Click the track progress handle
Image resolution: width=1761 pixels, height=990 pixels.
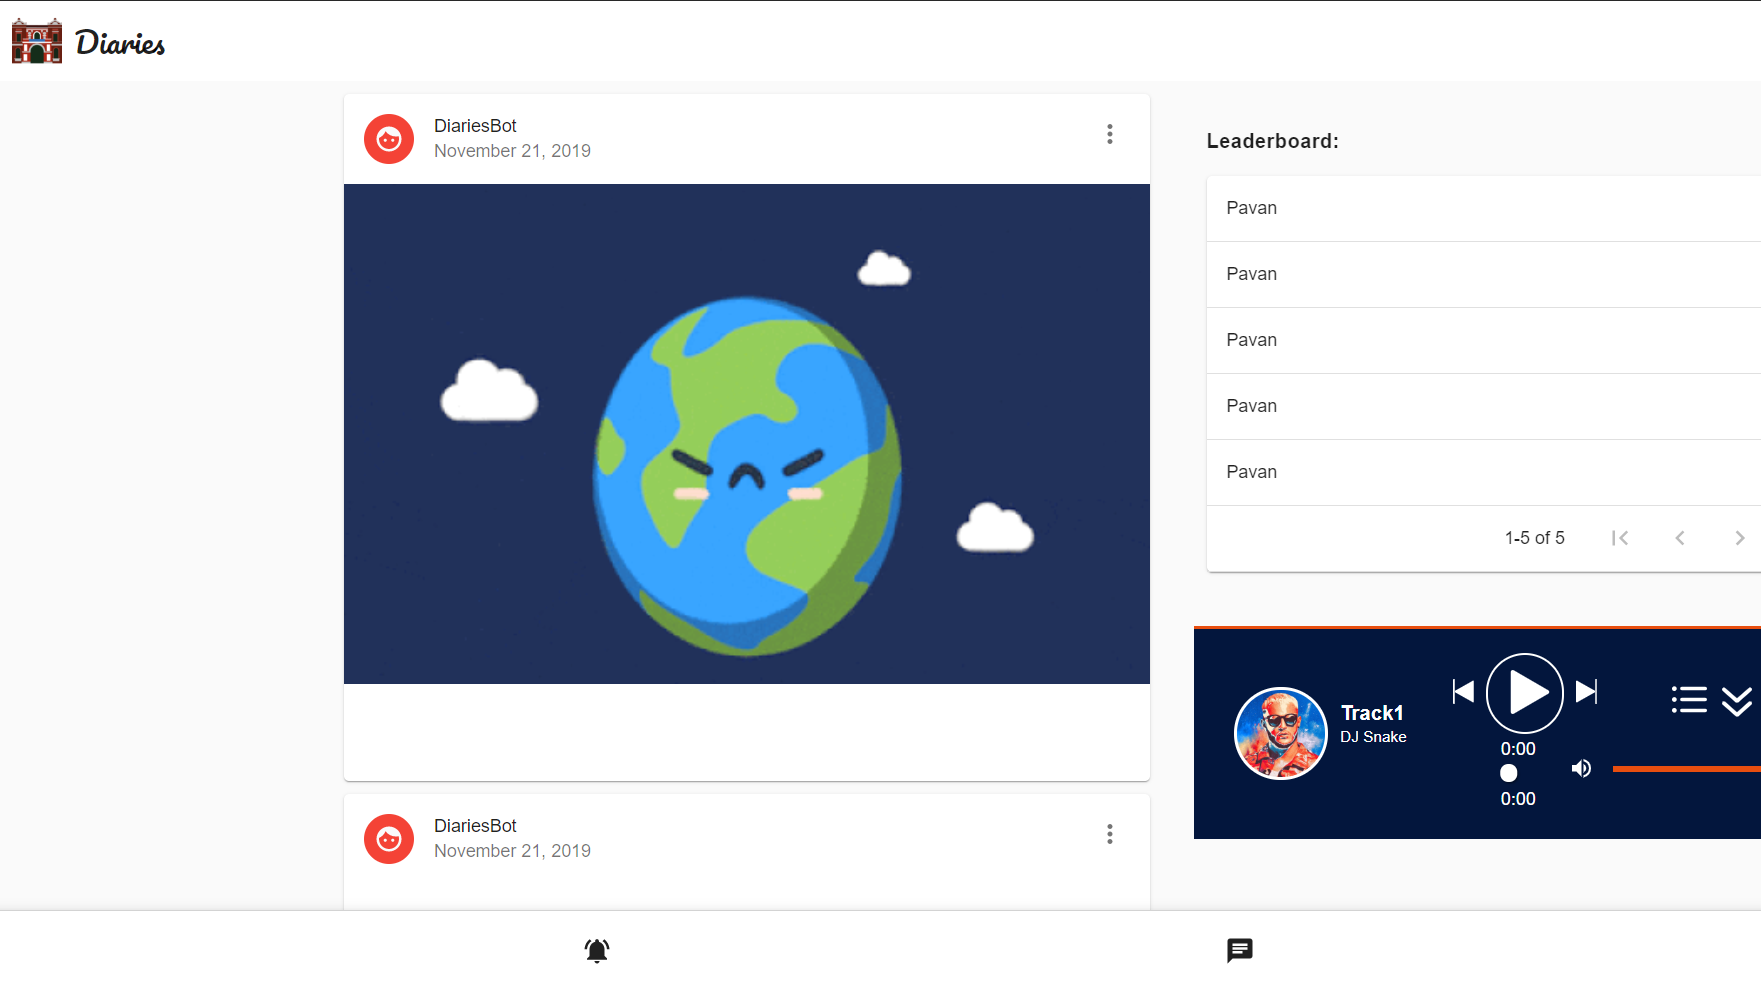1509,773
